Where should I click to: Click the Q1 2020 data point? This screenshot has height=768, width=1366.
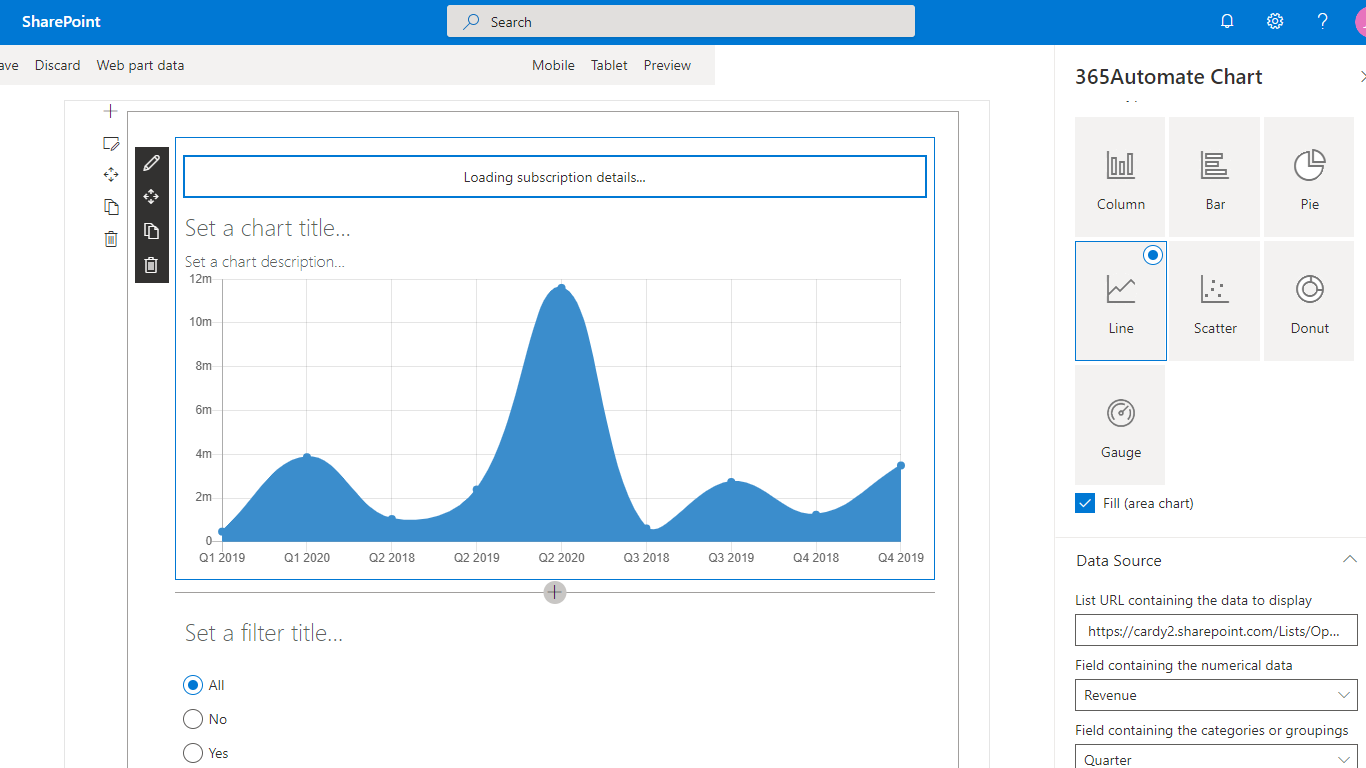(307, 457)
